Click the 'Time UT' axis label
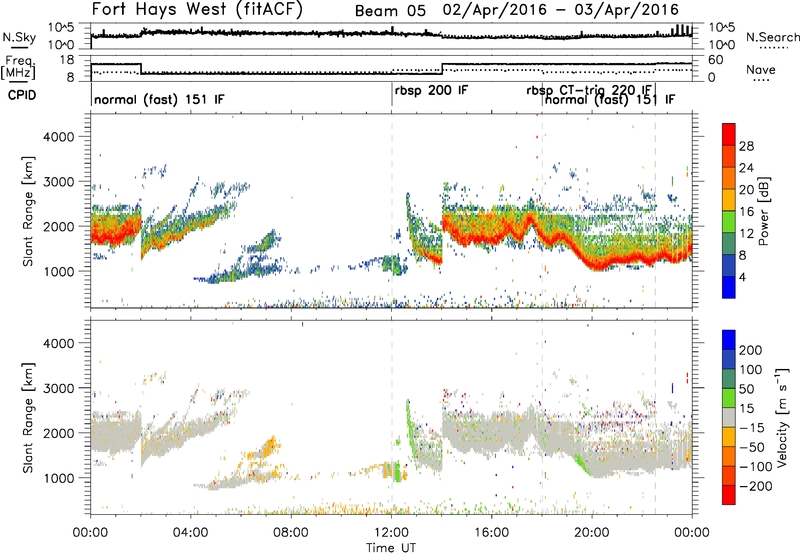800x554 pixels. point(391,548)
